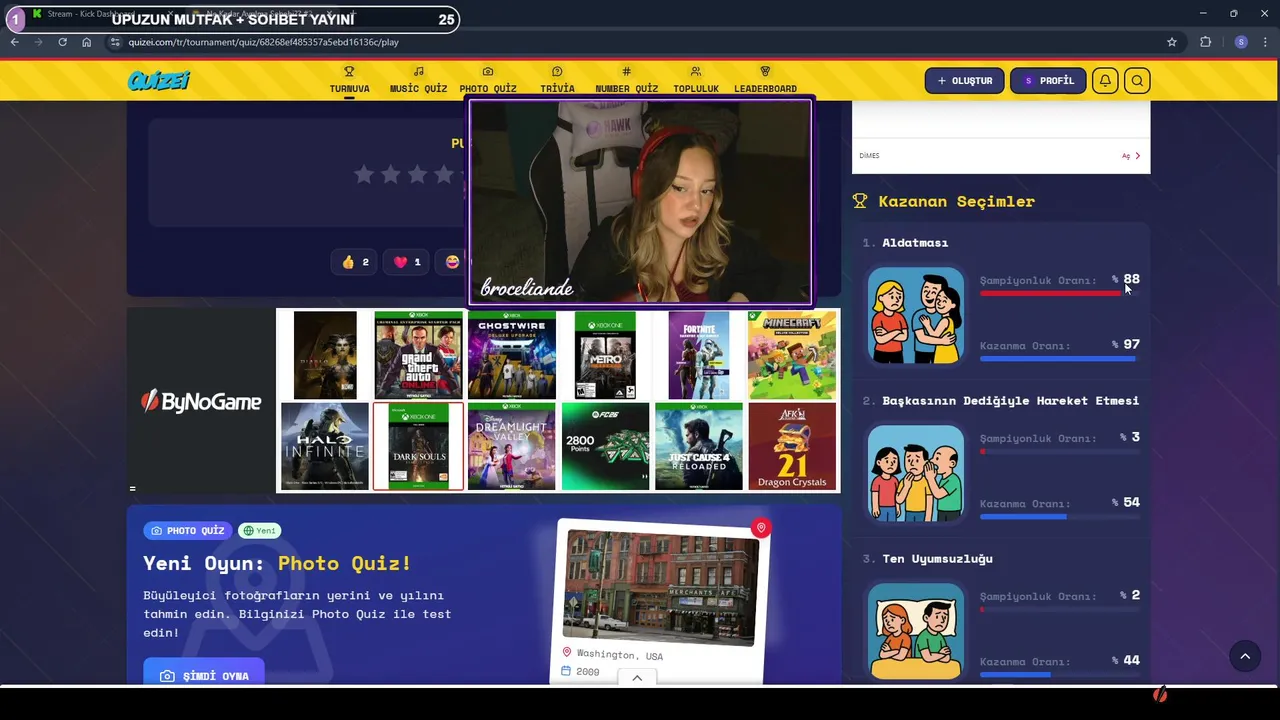Screen dimensions: 1280x720
Task: Open the Dark Souls thumbnail
Action: [418, 446]
